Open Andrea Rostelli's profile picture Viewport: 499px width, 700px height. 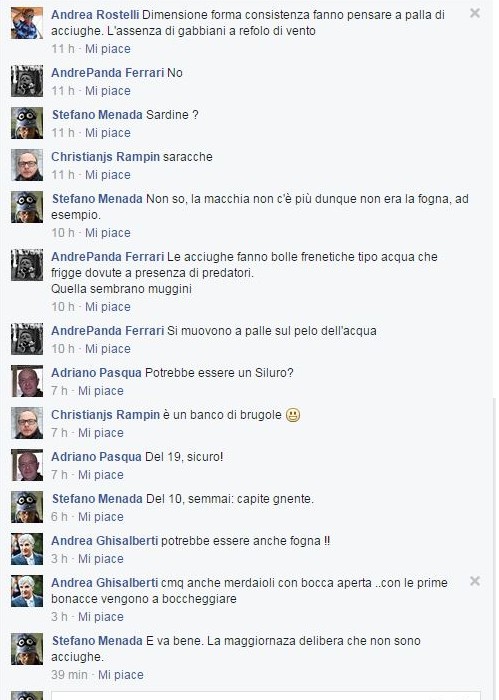27,23
